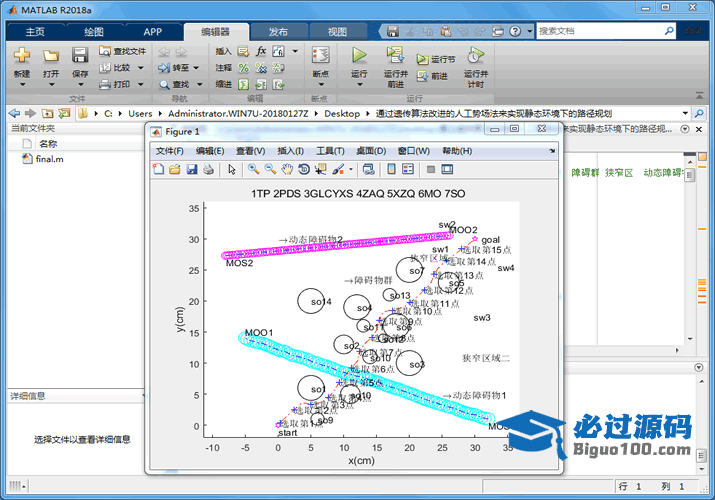The width and height of the screenshot is (715, 500).
Task: Expand the 转至 dropdown arrow
Action: tap(197, 68)
